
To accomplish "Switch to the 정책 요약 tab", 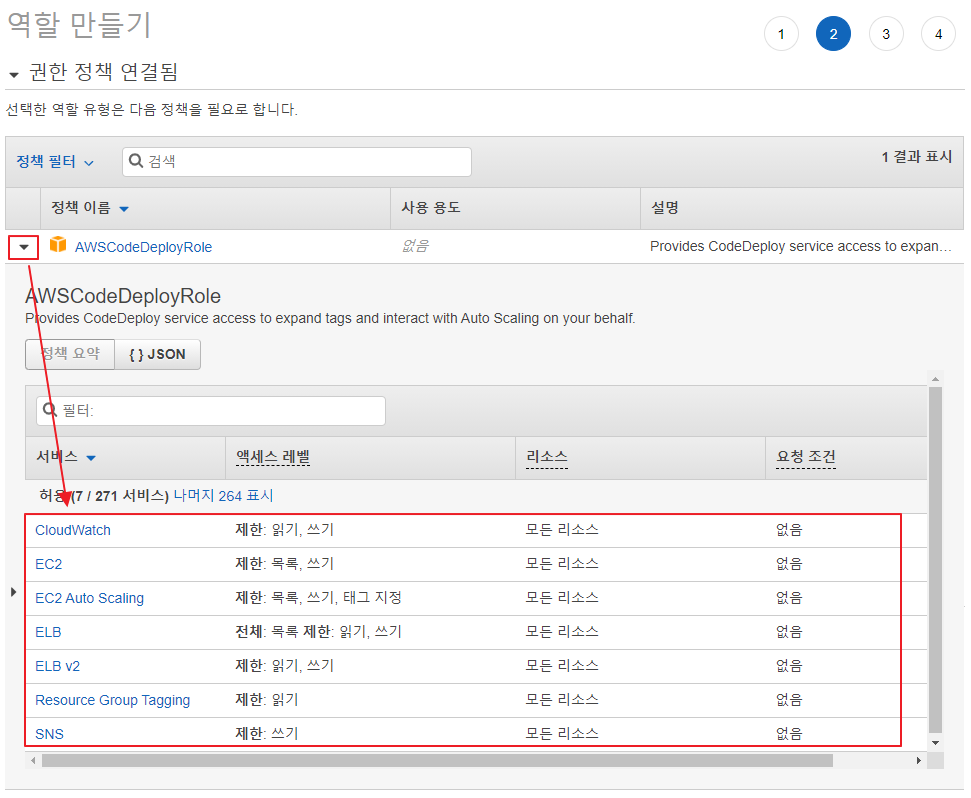I will coord(70,354).
